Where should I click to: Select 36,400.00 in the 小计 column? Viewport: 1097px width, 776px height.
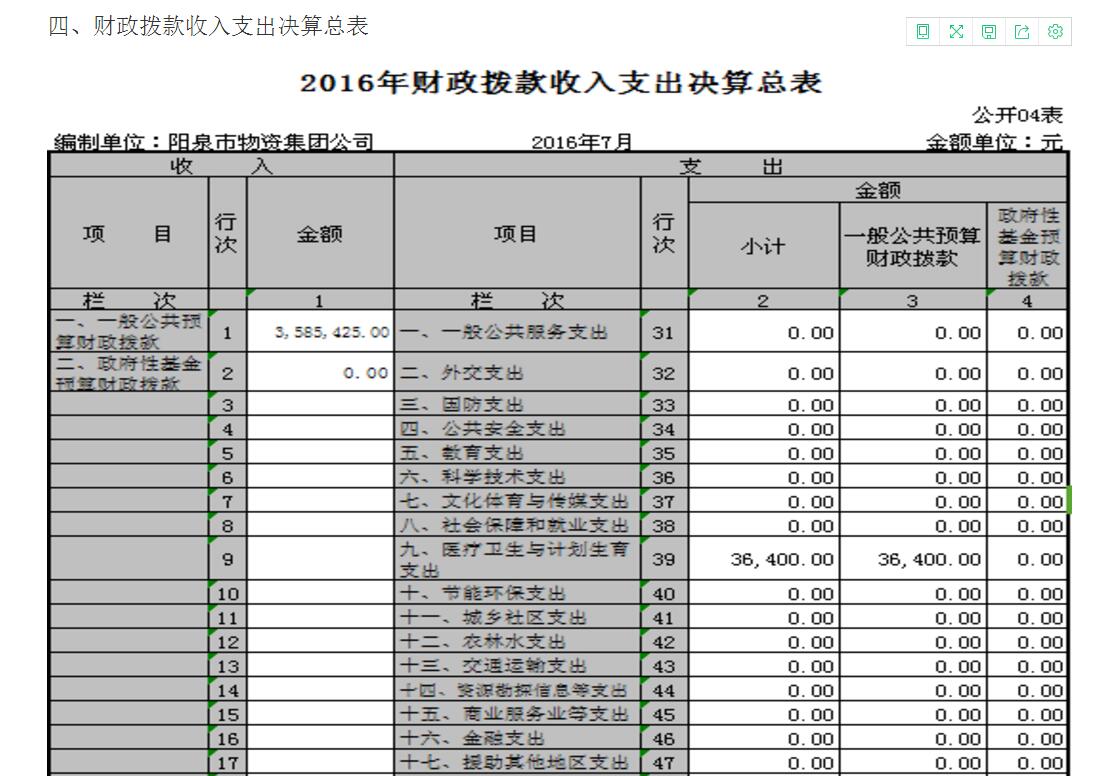[x=781, y=560]
